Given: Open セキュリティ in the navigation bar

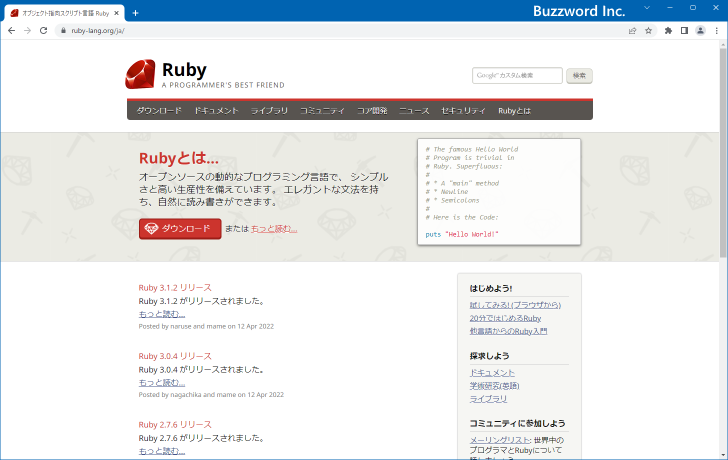Looking at the screenshot, I should point(463,110).
